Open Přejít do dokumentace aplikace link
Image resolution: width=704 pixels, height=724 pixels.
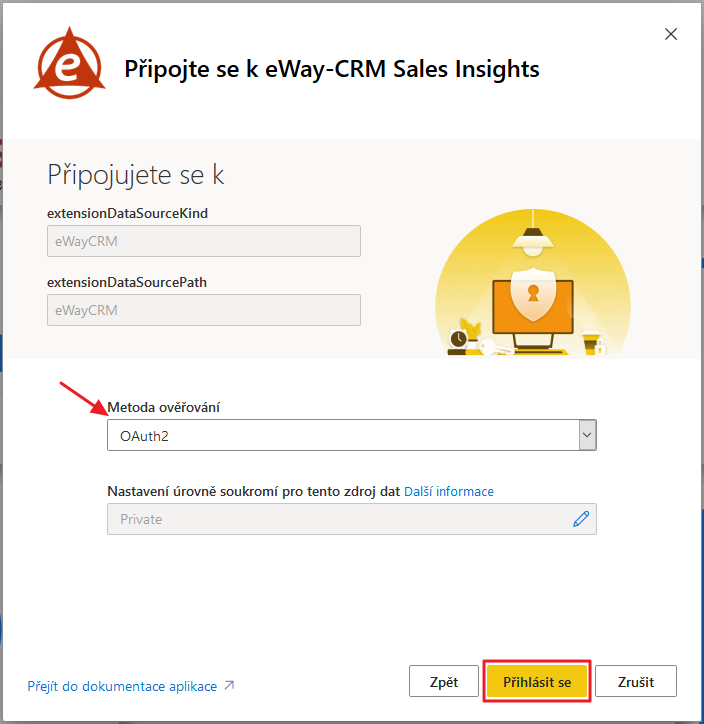coord(122,686)
